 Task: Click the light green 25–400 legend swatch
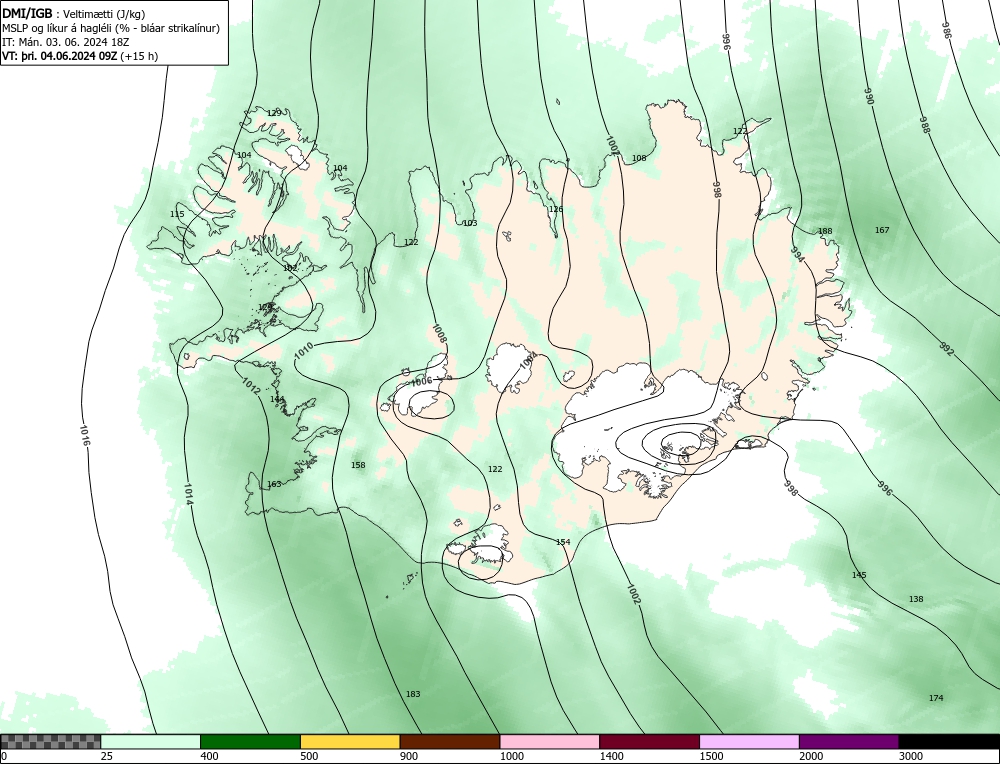pos(151,742)
